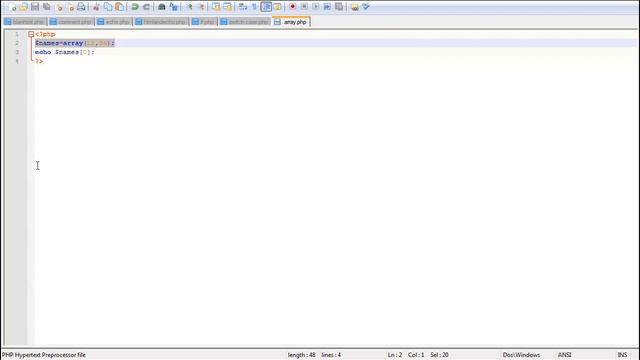Open the user defined language icon
Screen dimensions: 640x360
pyautogui.click(x=277, y=7)
